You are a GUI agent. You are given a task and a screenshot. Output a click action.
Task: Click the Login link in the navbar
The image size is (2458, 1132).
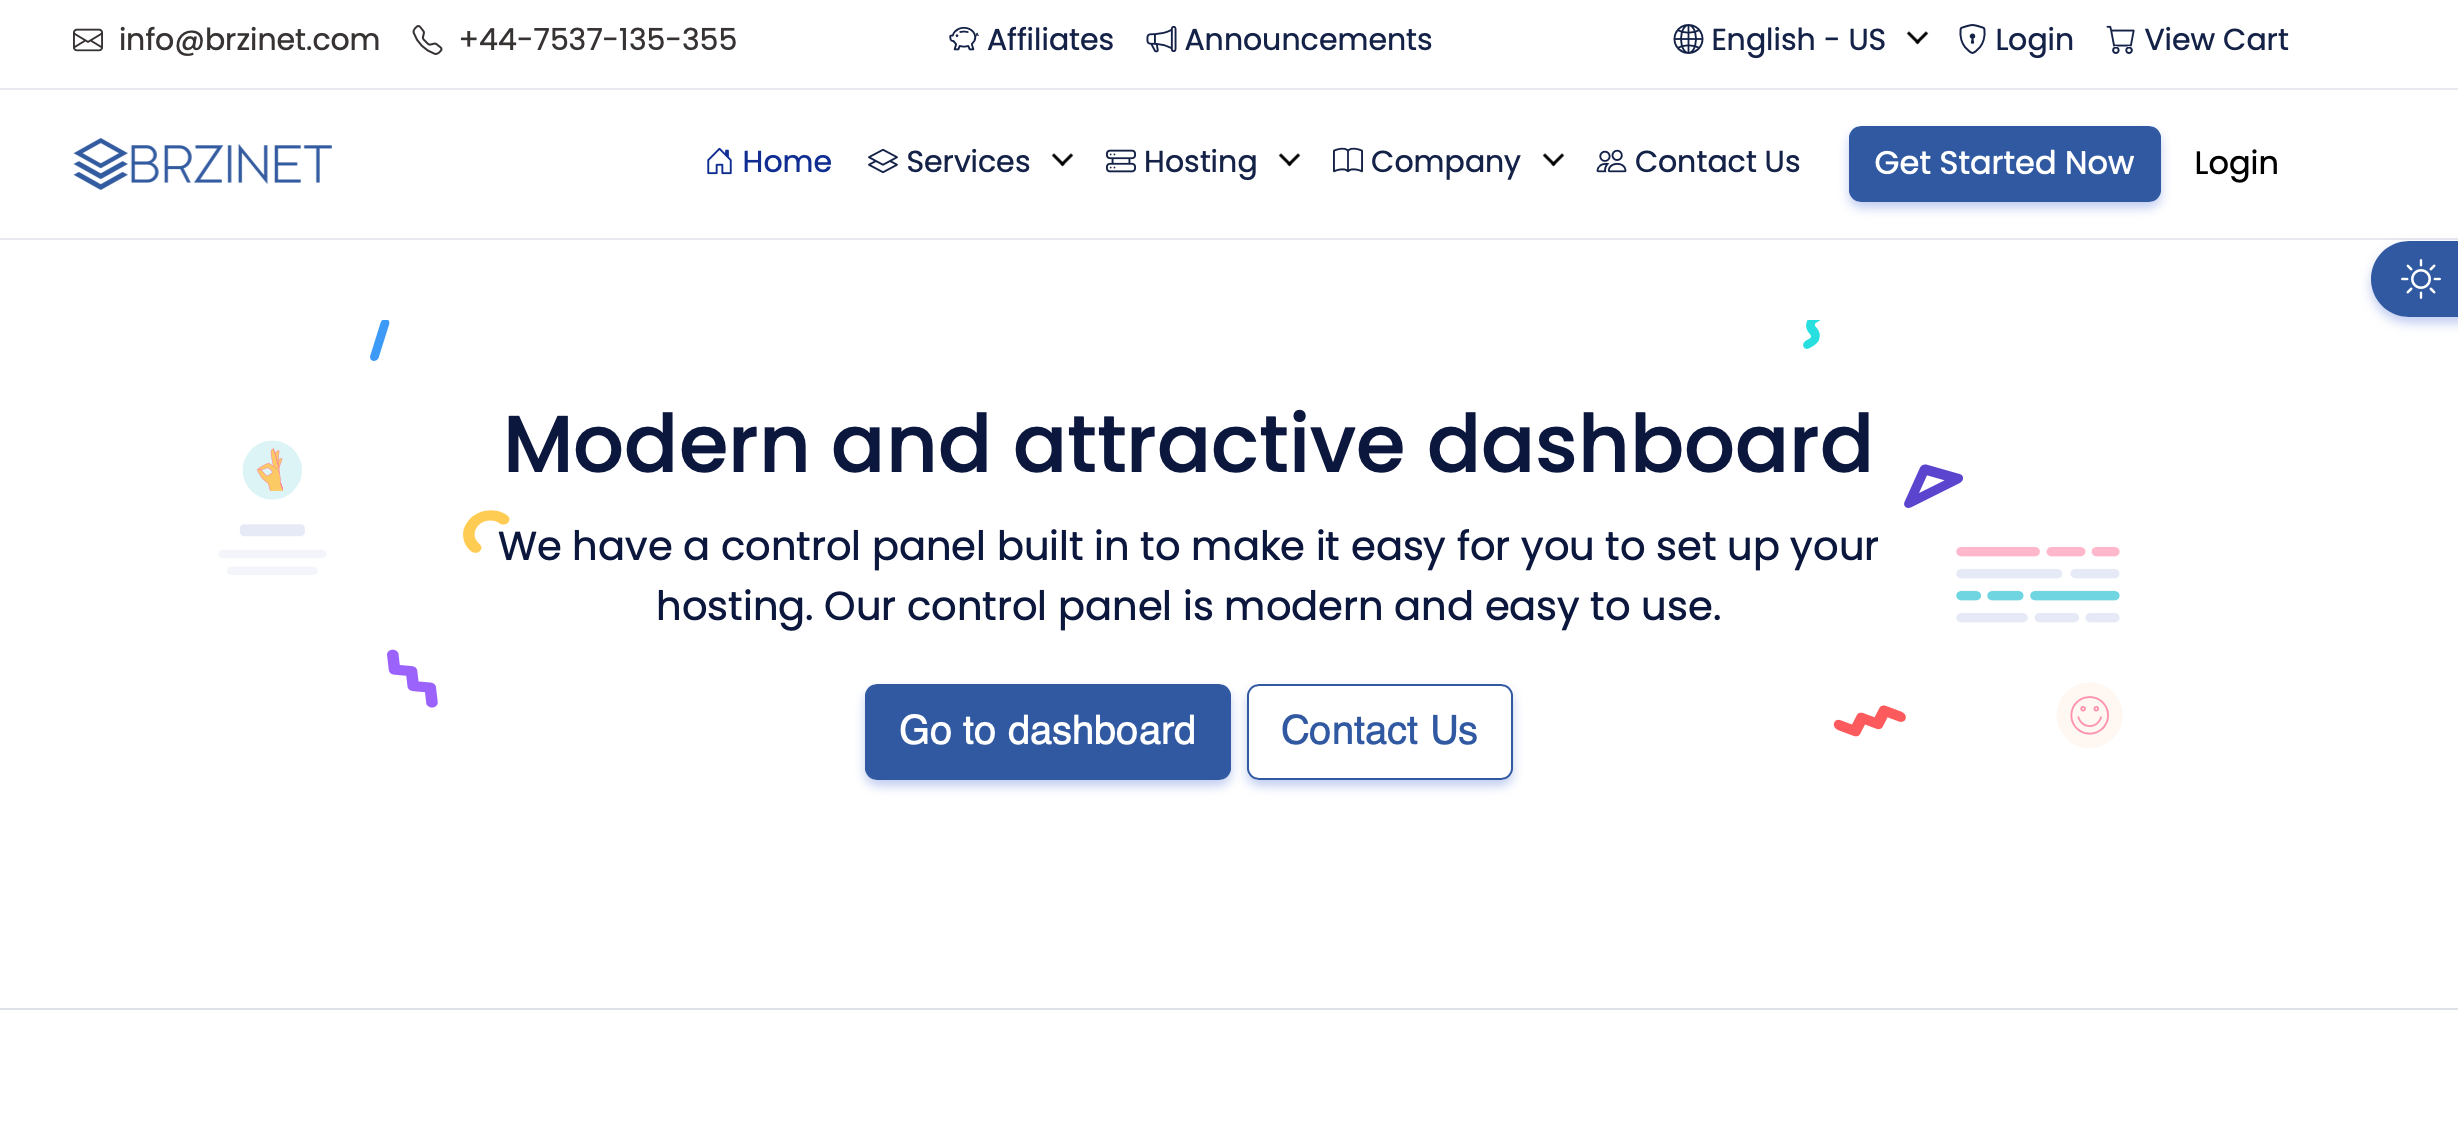click(2235, 163)
